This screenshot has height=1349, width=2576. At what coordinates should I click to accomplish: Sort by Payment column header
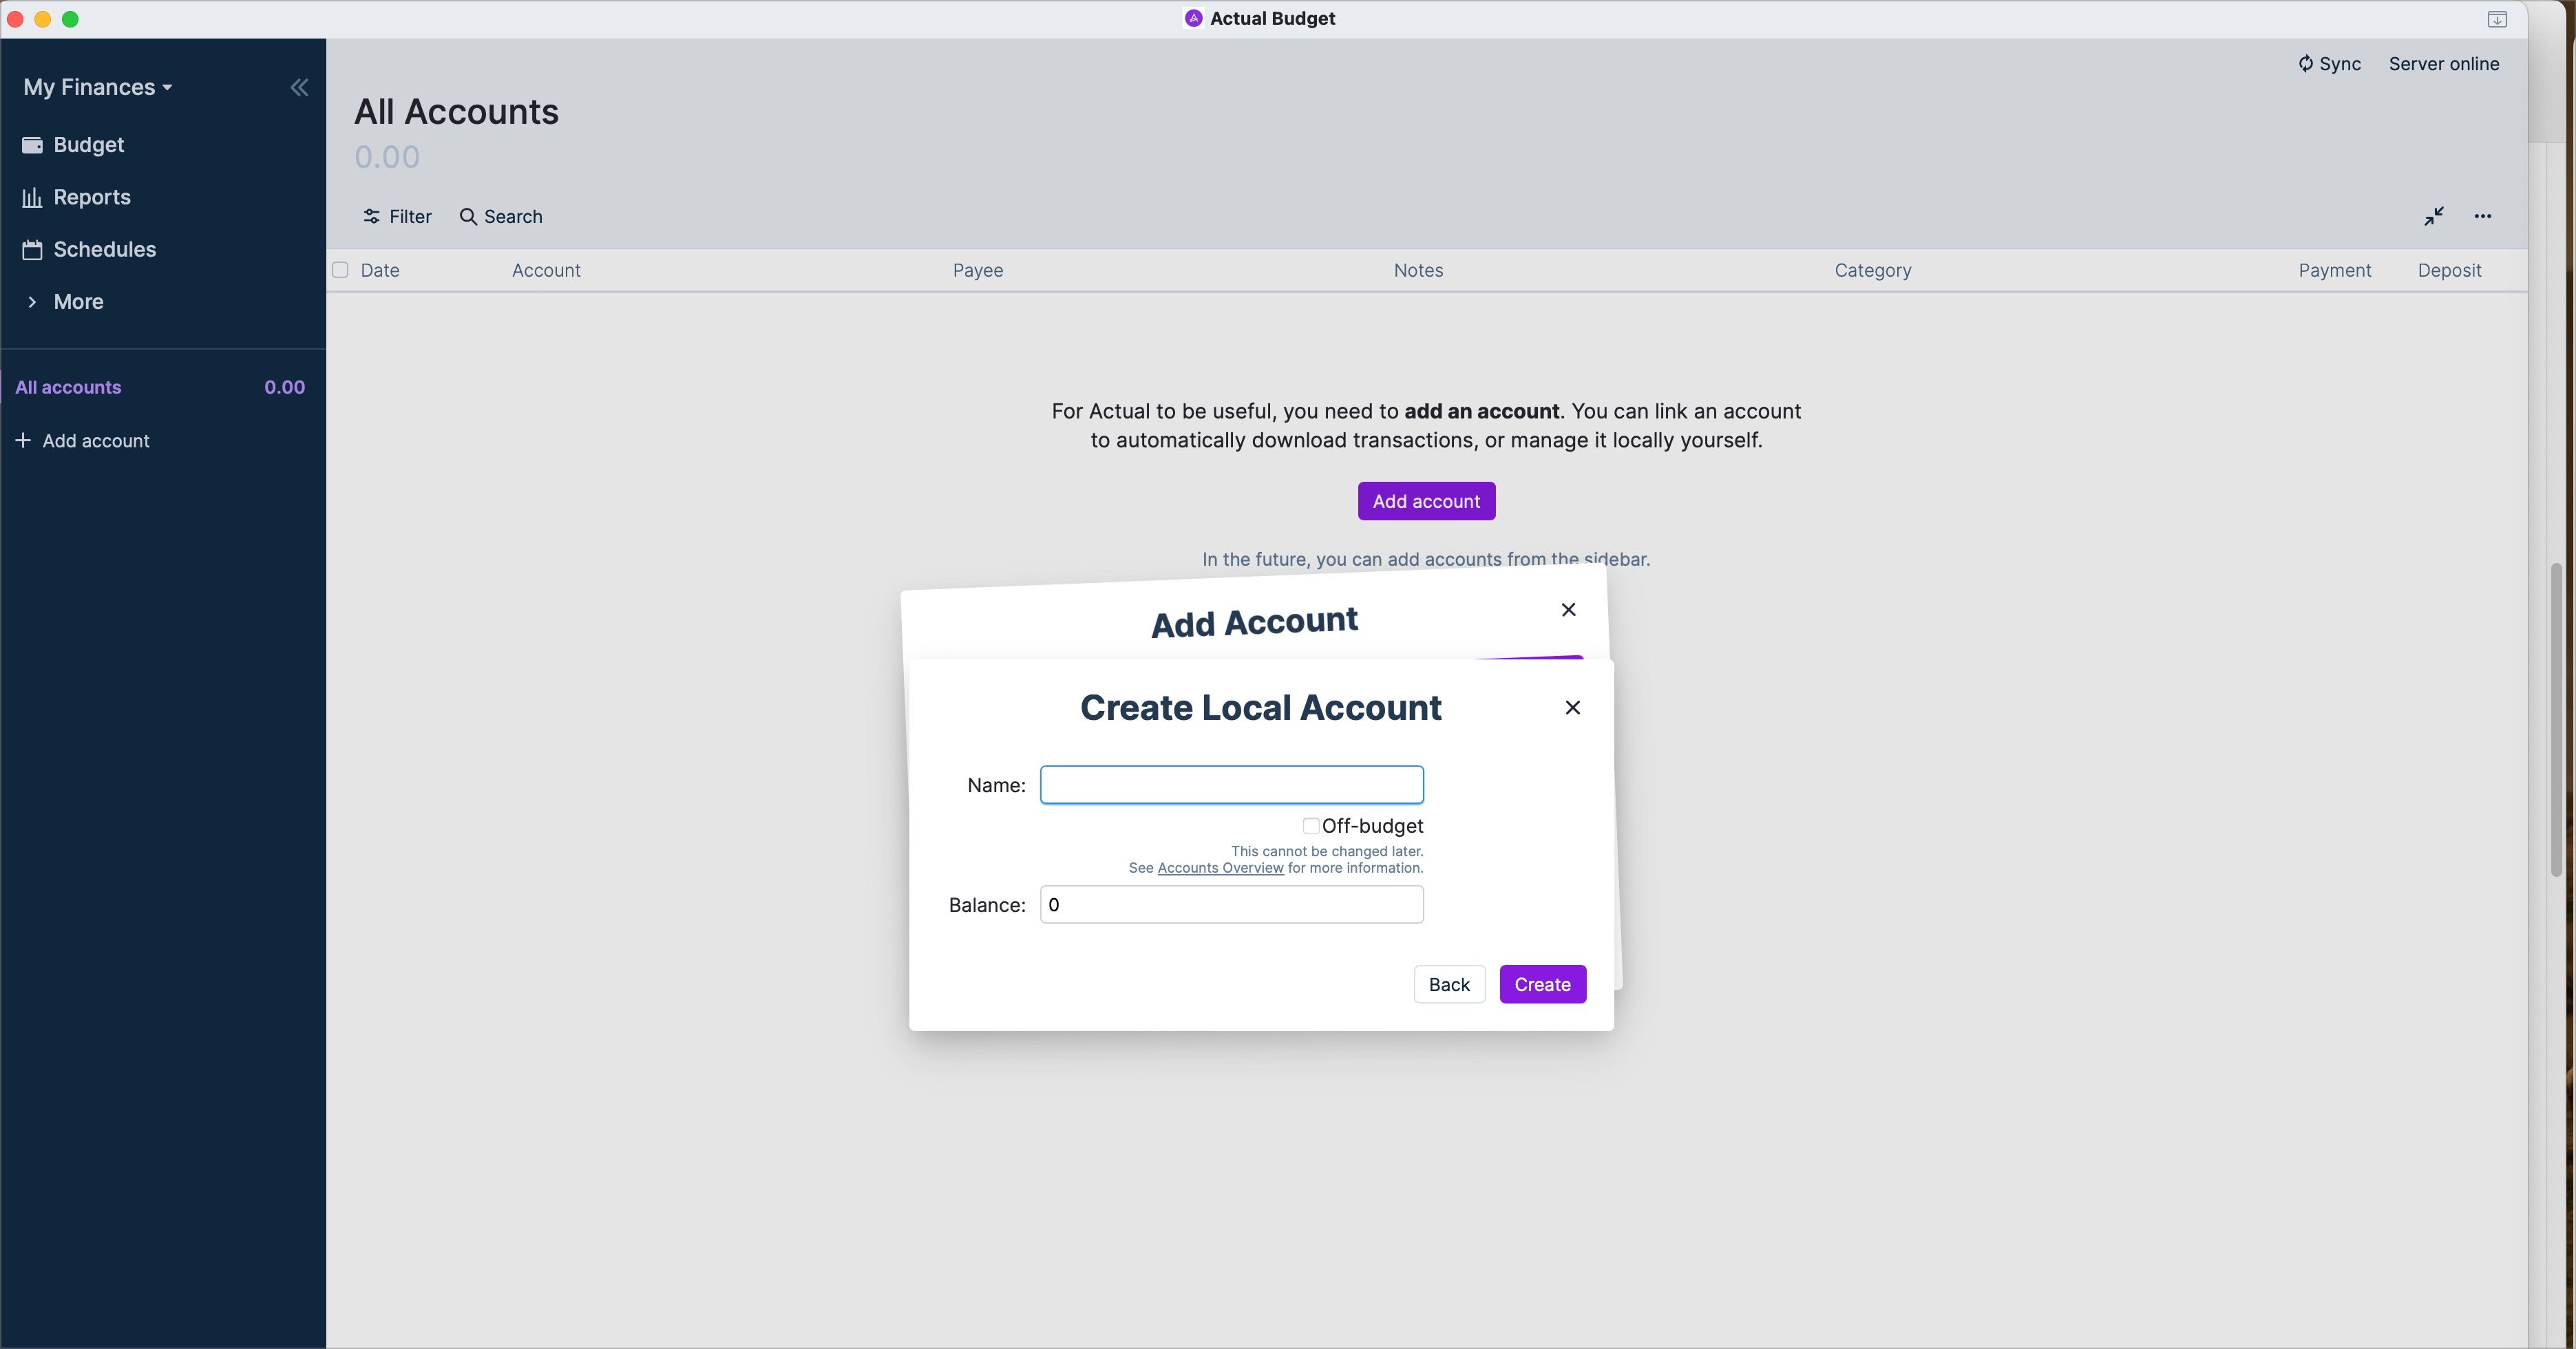2334,271
